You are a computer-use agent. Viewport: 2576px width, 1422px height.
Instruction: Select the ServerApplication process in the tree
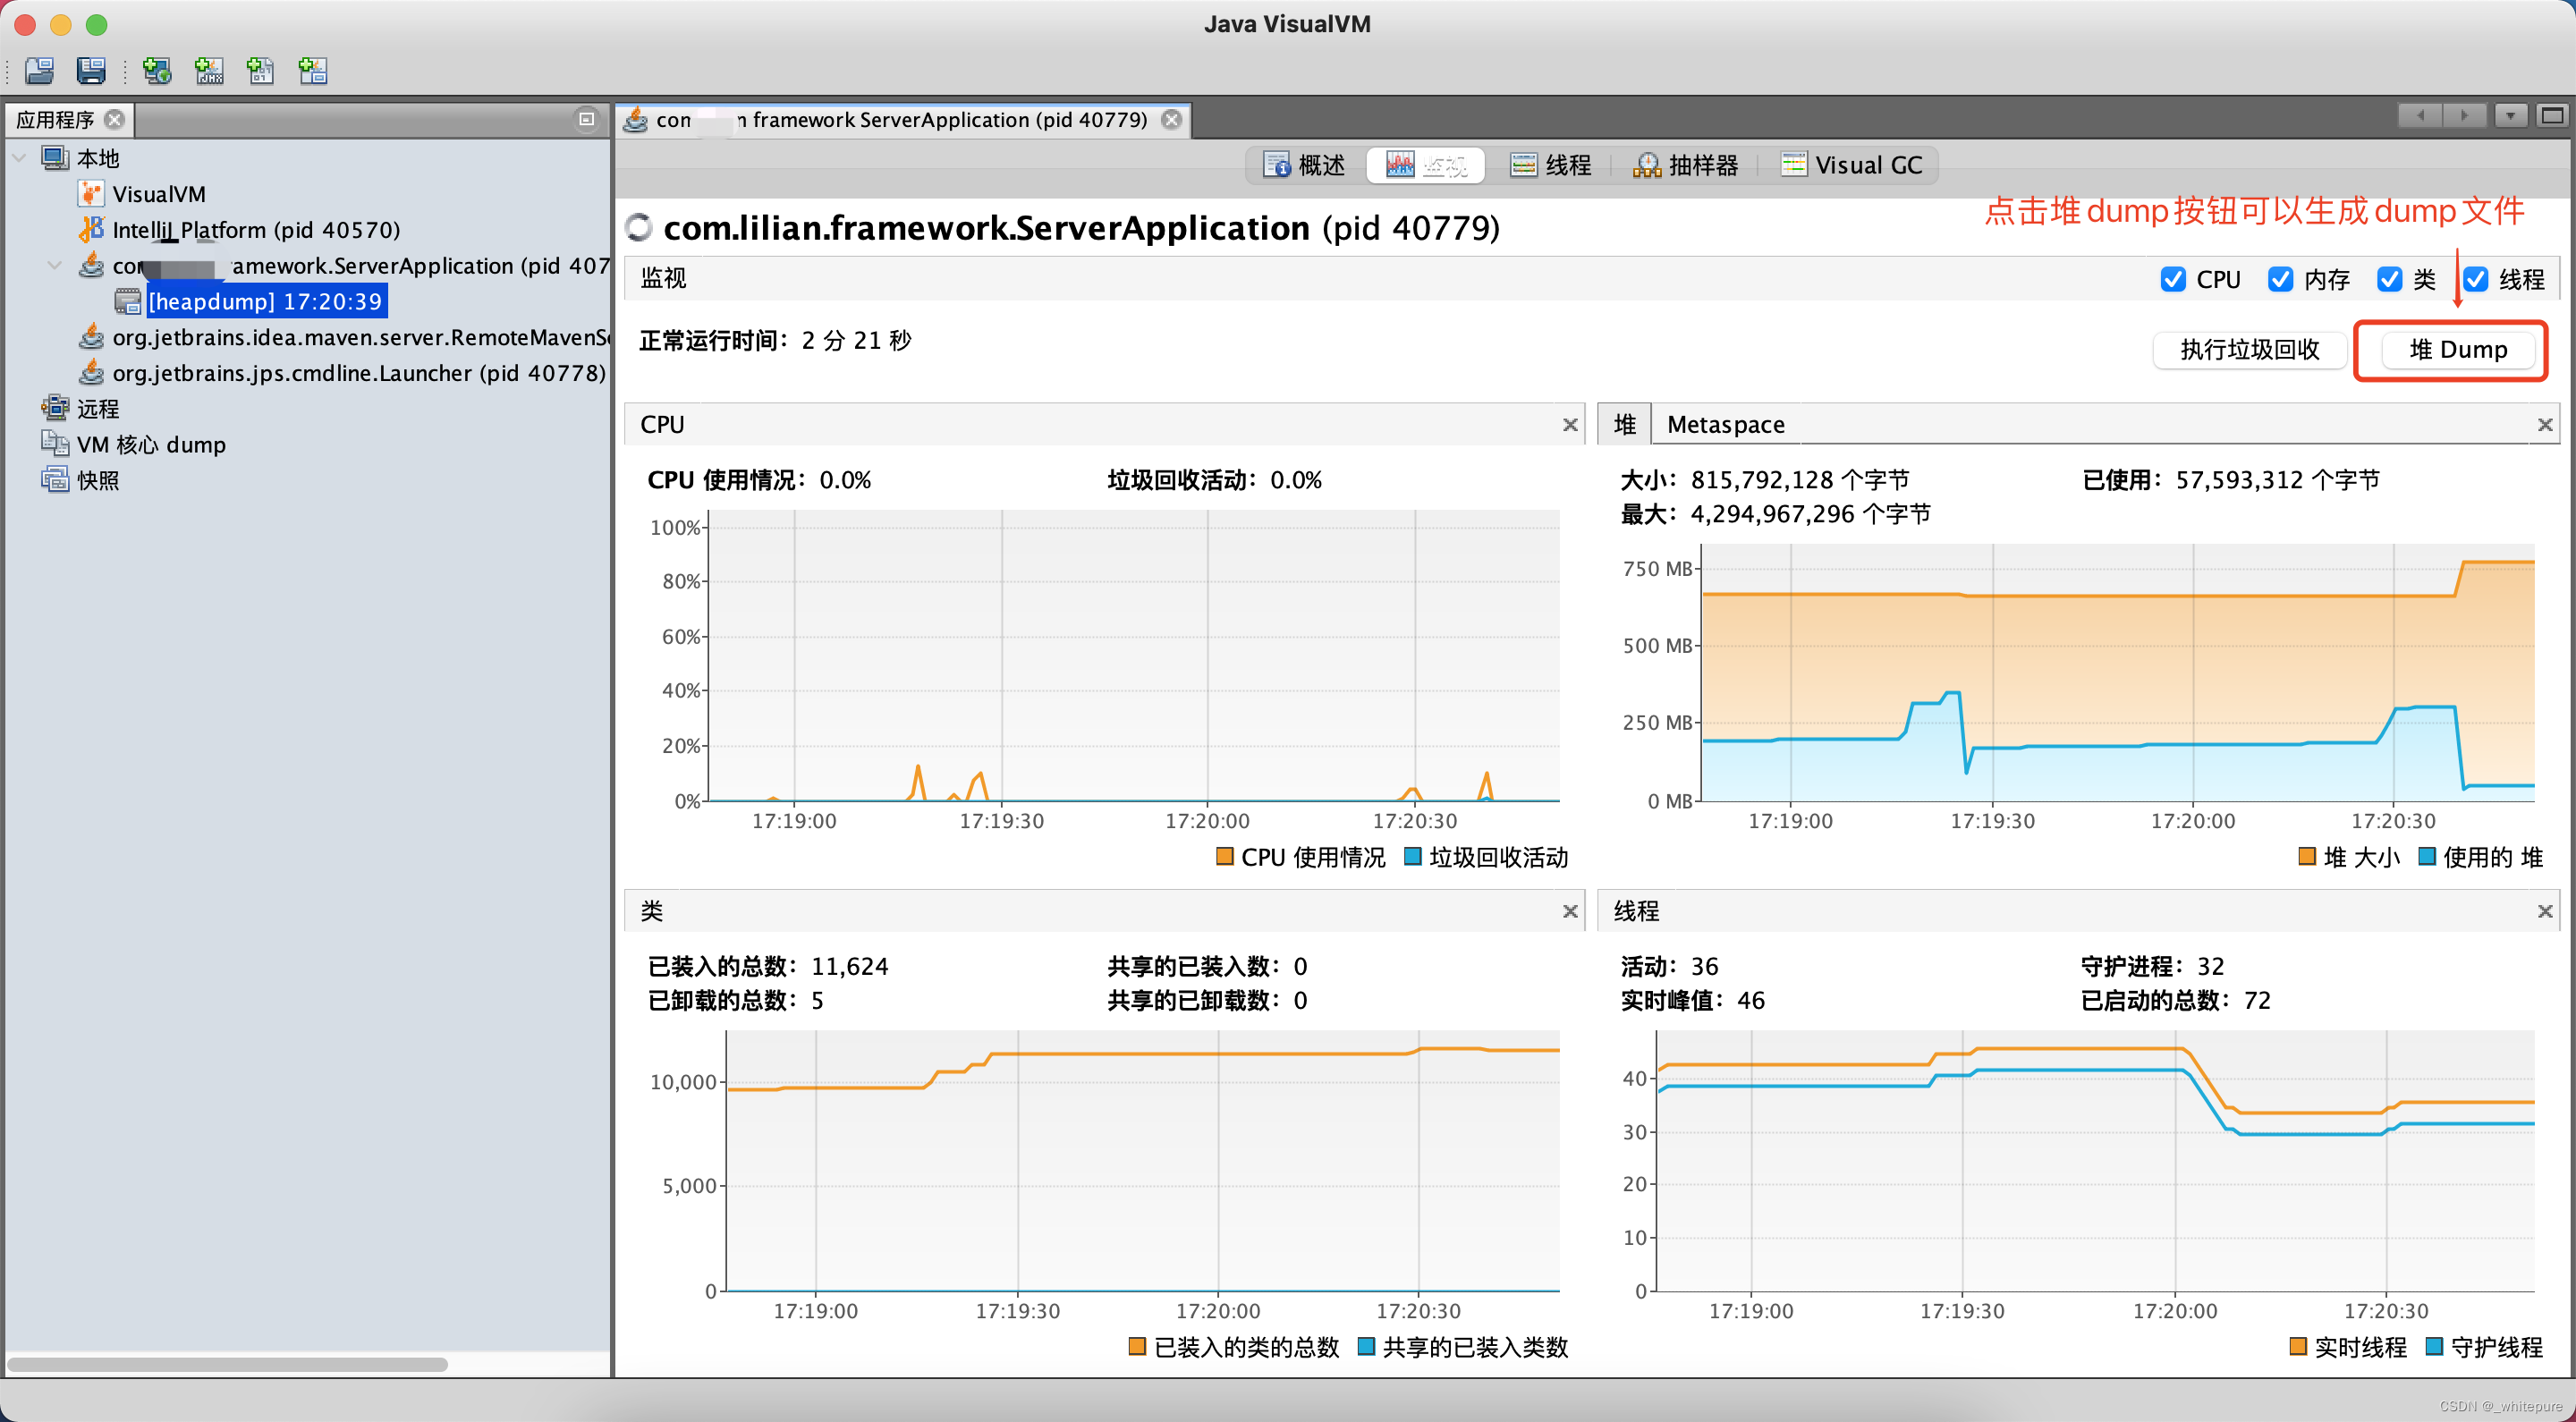361,266
